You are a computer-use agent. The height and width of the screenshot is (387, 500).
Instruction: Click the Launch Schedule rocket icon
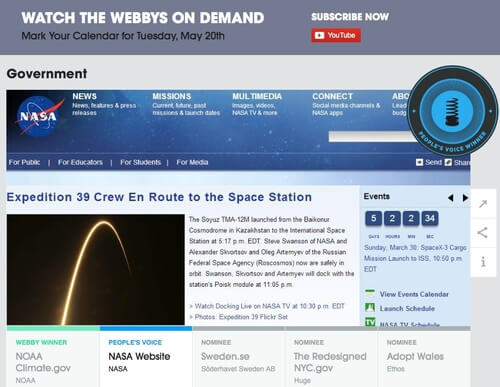click(x=370, y=307)
